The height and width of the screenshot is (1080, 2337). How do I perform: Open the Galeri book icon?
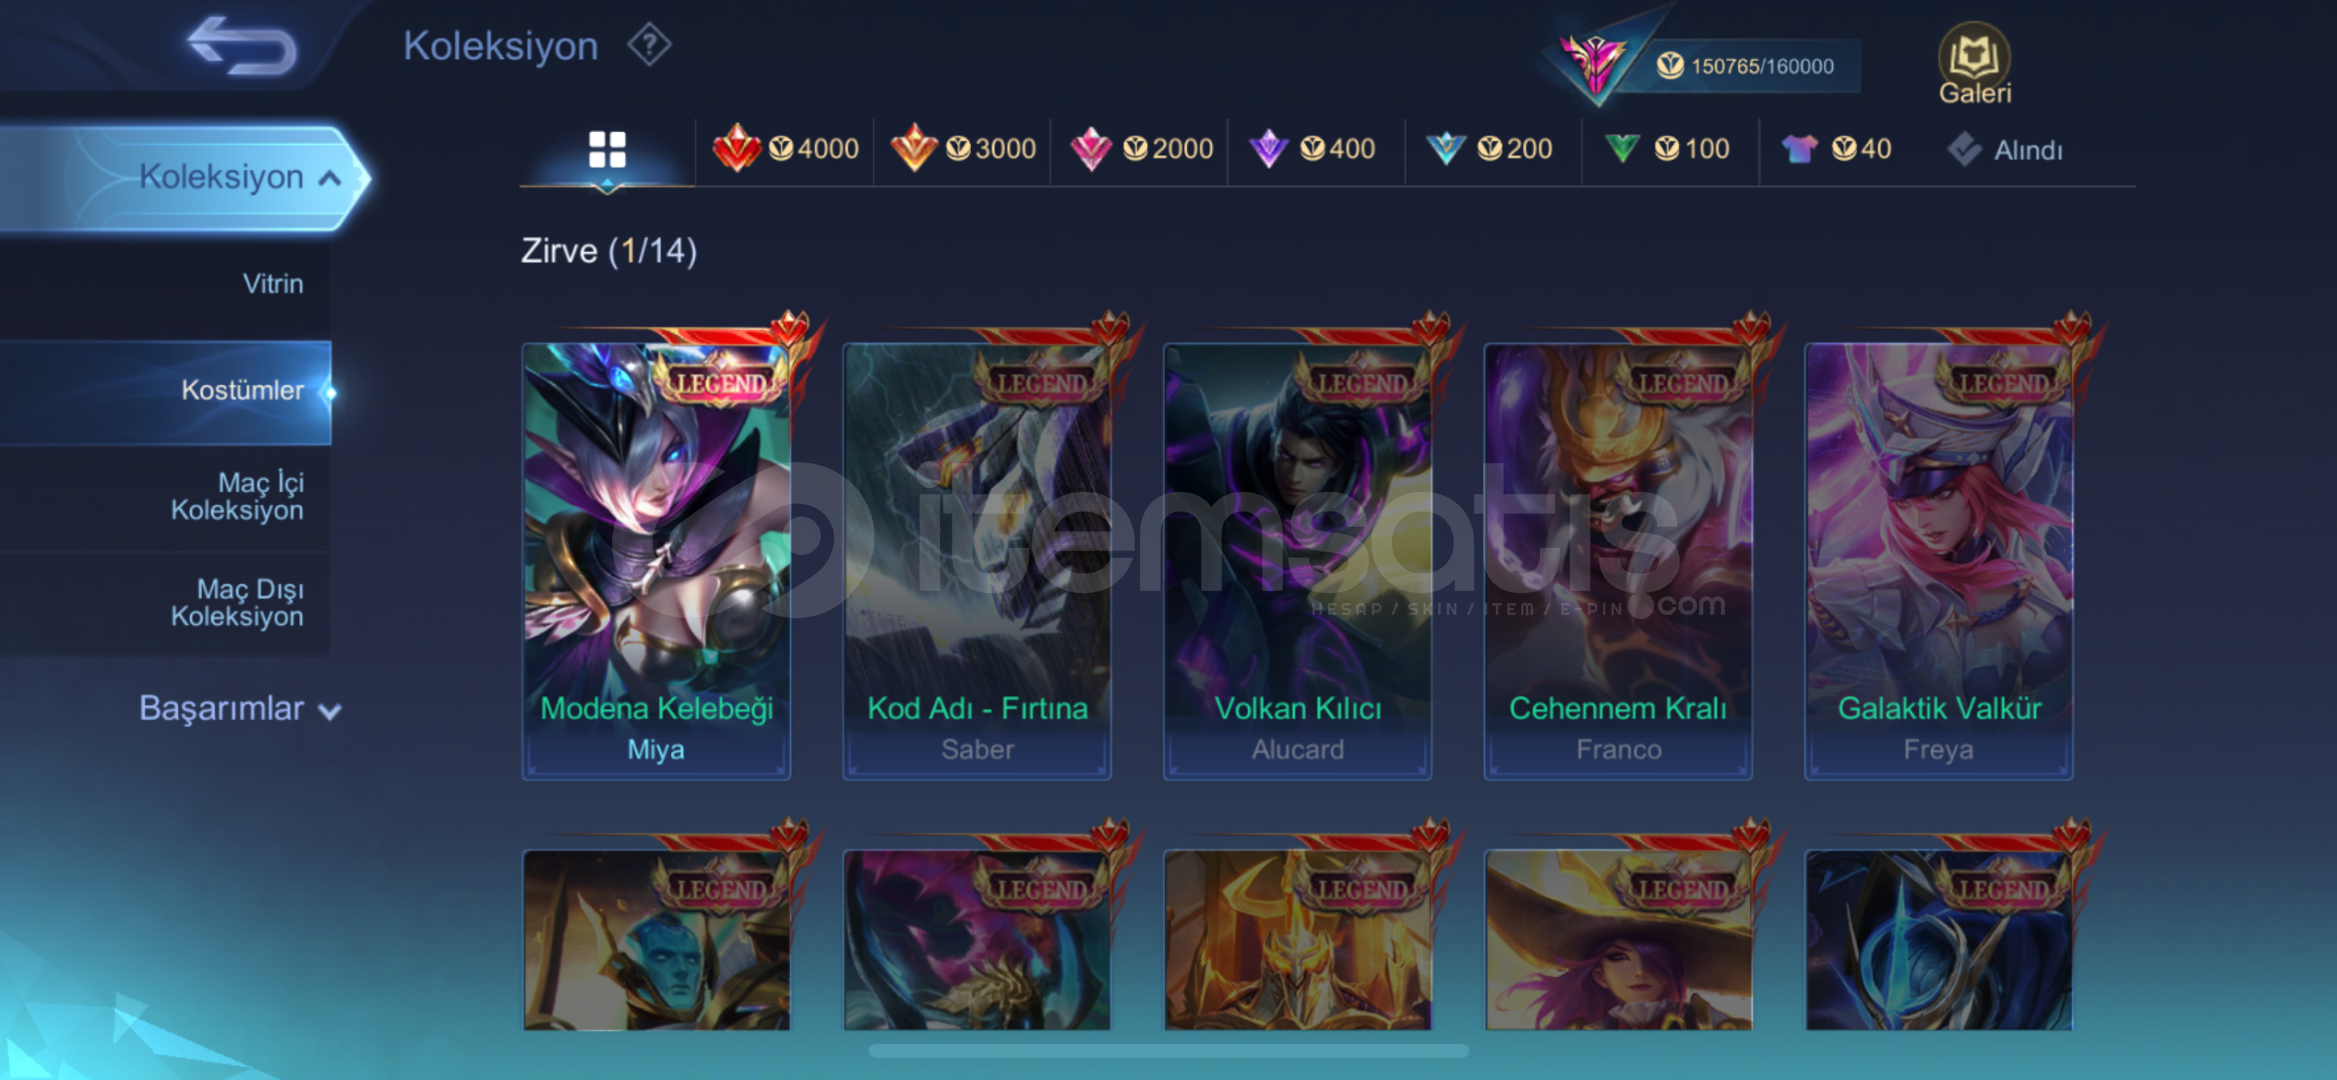(1974, 63)
